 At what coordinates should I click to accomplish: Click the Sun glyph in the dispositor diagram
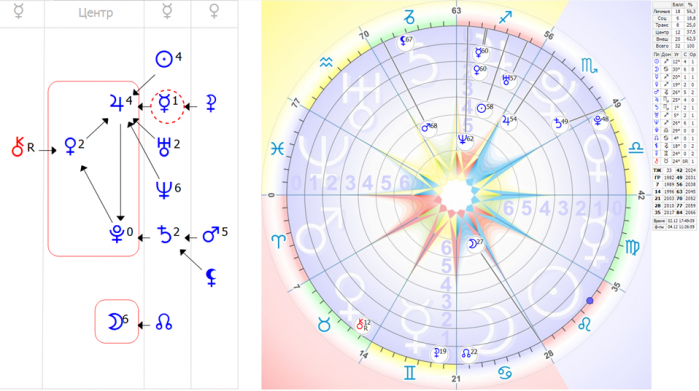point(164,59)
